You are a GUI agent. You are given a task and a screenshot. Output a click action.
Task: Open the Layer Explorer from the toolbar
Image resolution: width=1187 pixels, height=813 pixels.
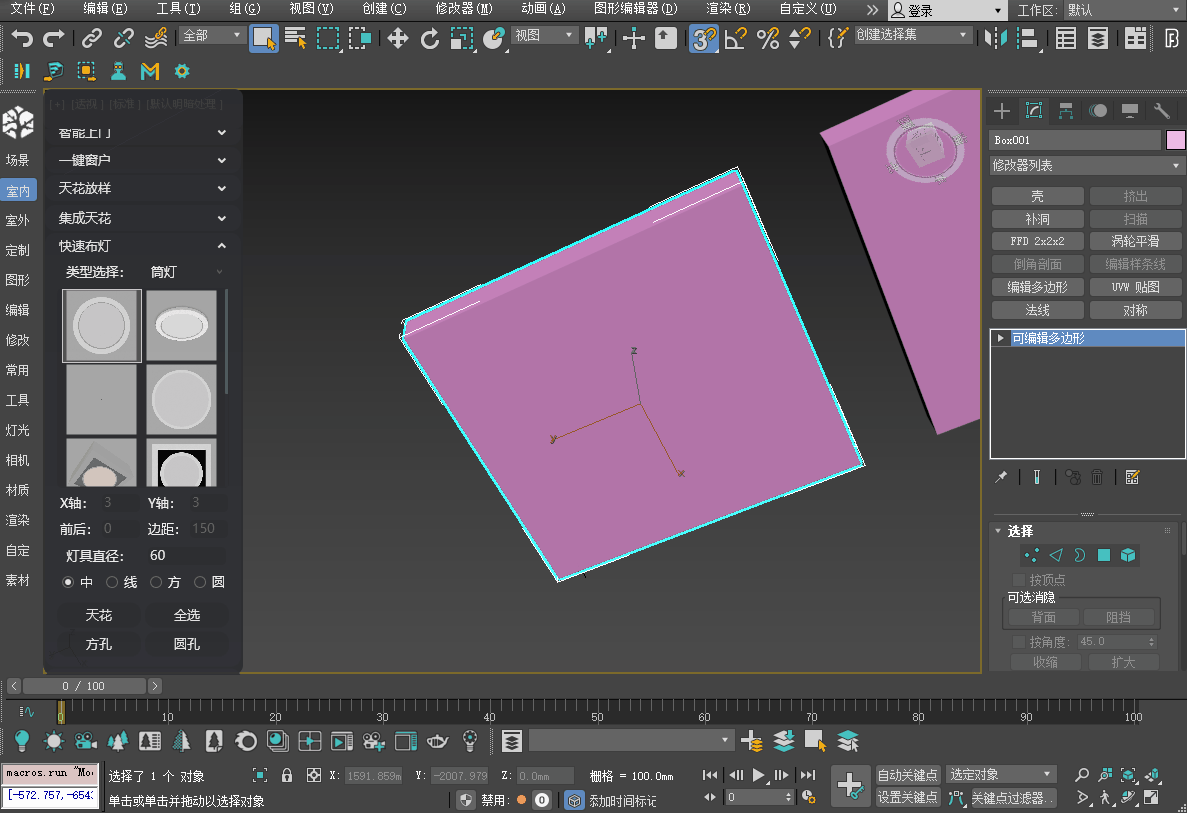coord(1098,37)
